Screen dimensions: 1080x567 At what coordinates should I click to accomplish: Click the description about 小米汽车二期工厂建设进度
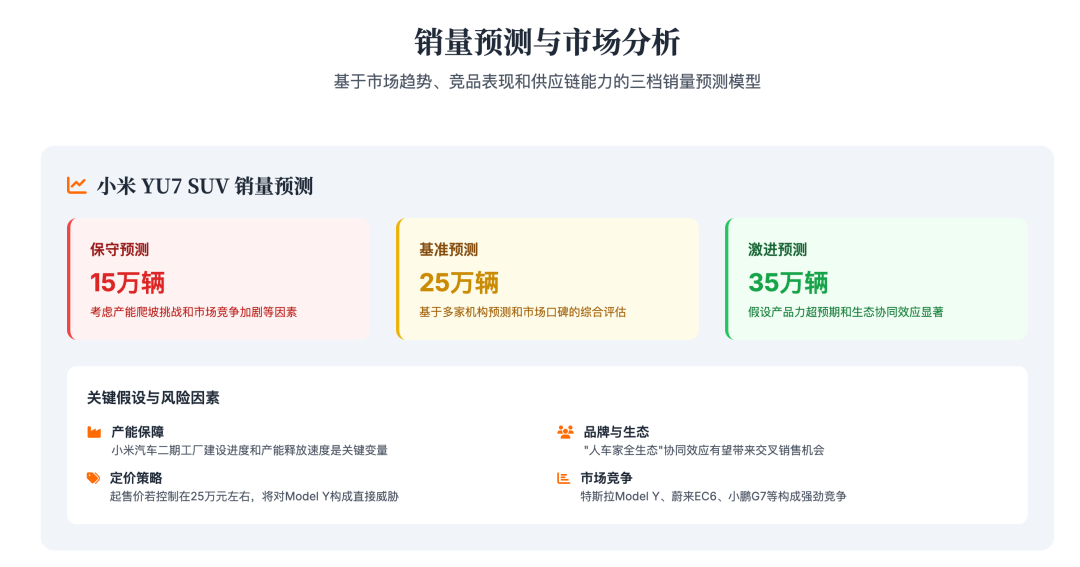tap(249, 451)
